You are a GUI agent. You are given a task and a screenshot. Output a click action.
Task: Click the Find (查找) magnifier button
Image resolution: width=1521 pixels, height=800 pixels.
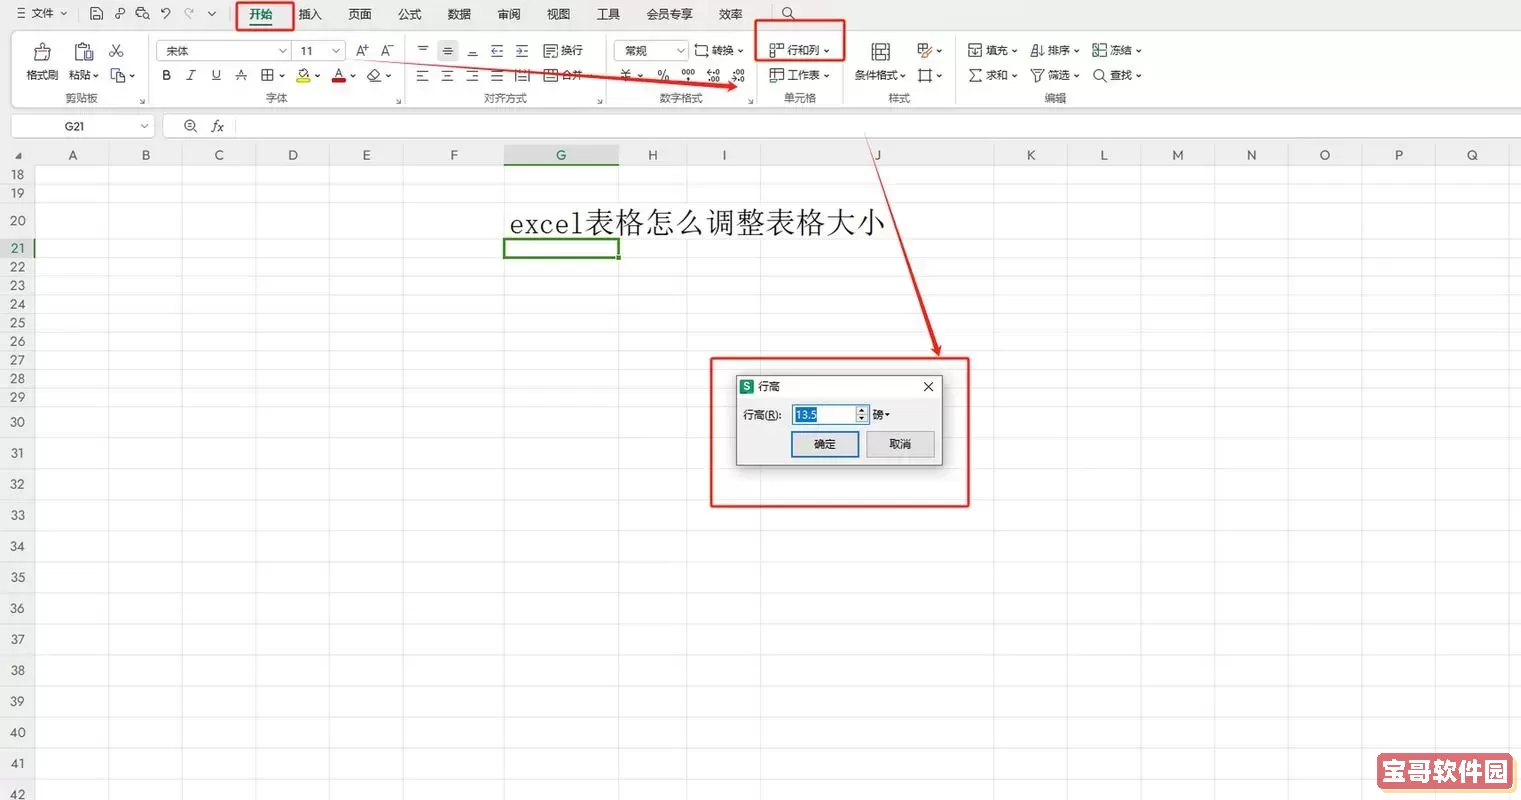(x=1117, y=75)
